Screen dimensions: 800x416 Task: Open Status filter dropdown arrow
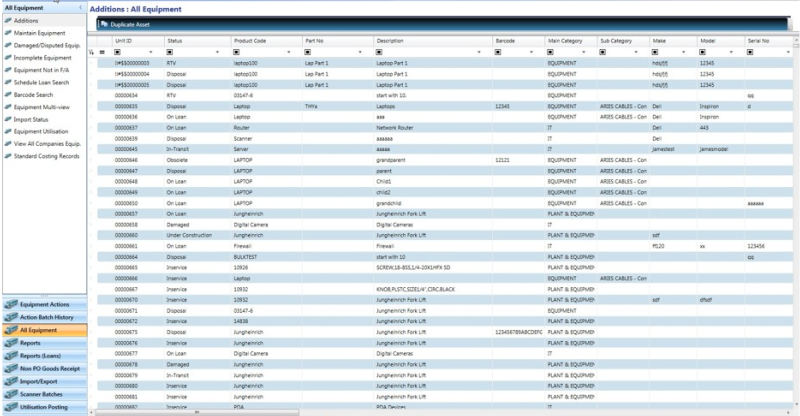pos(217,52)
